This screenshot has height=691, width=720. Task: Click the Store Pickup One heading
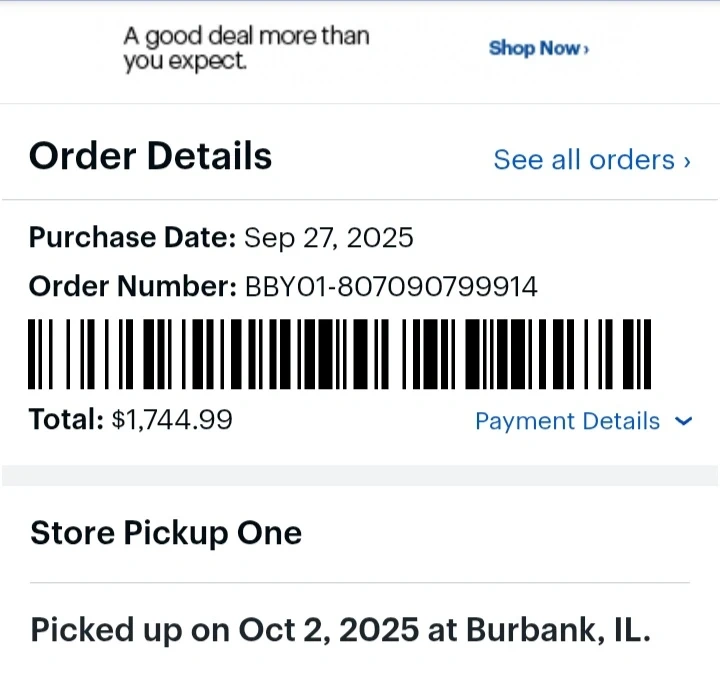point(166,533)
